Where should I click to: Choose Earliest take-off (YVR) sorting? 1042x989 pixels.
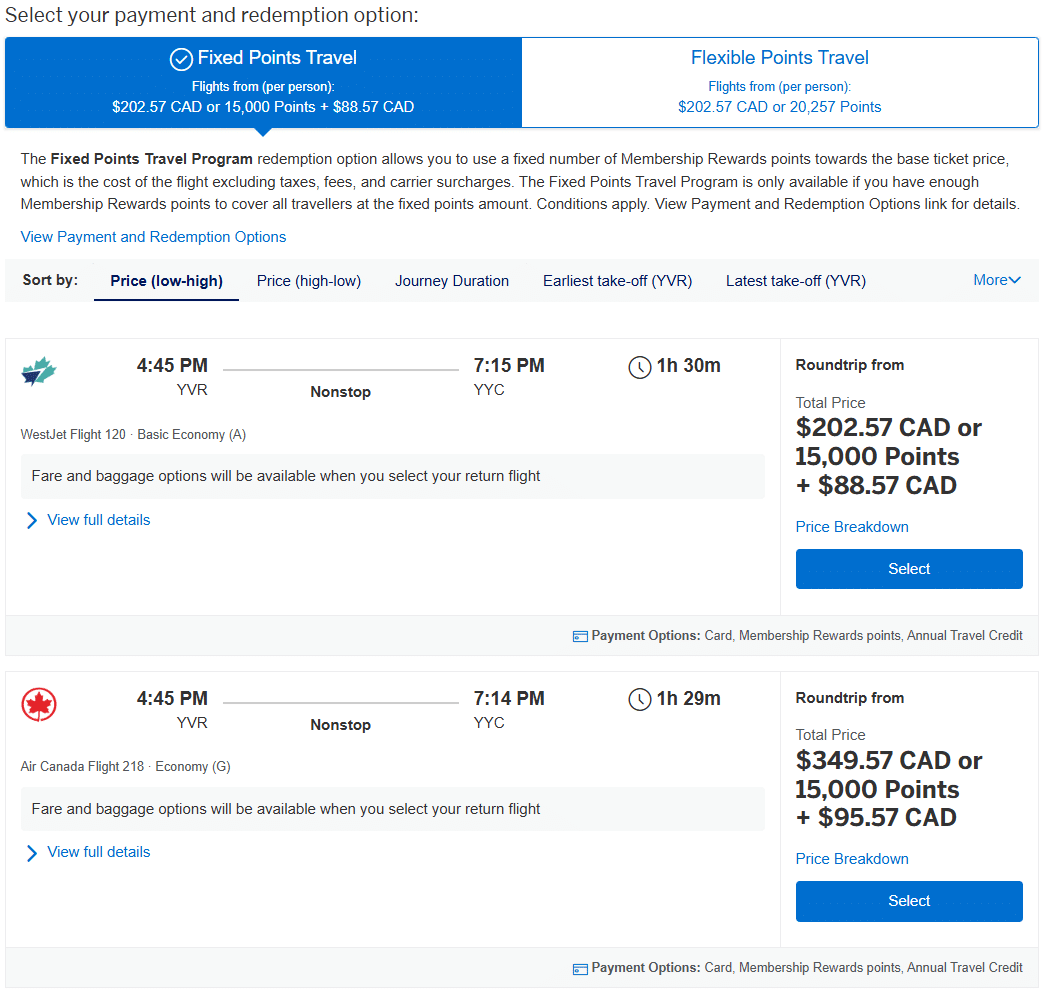(x=617, y=281)
